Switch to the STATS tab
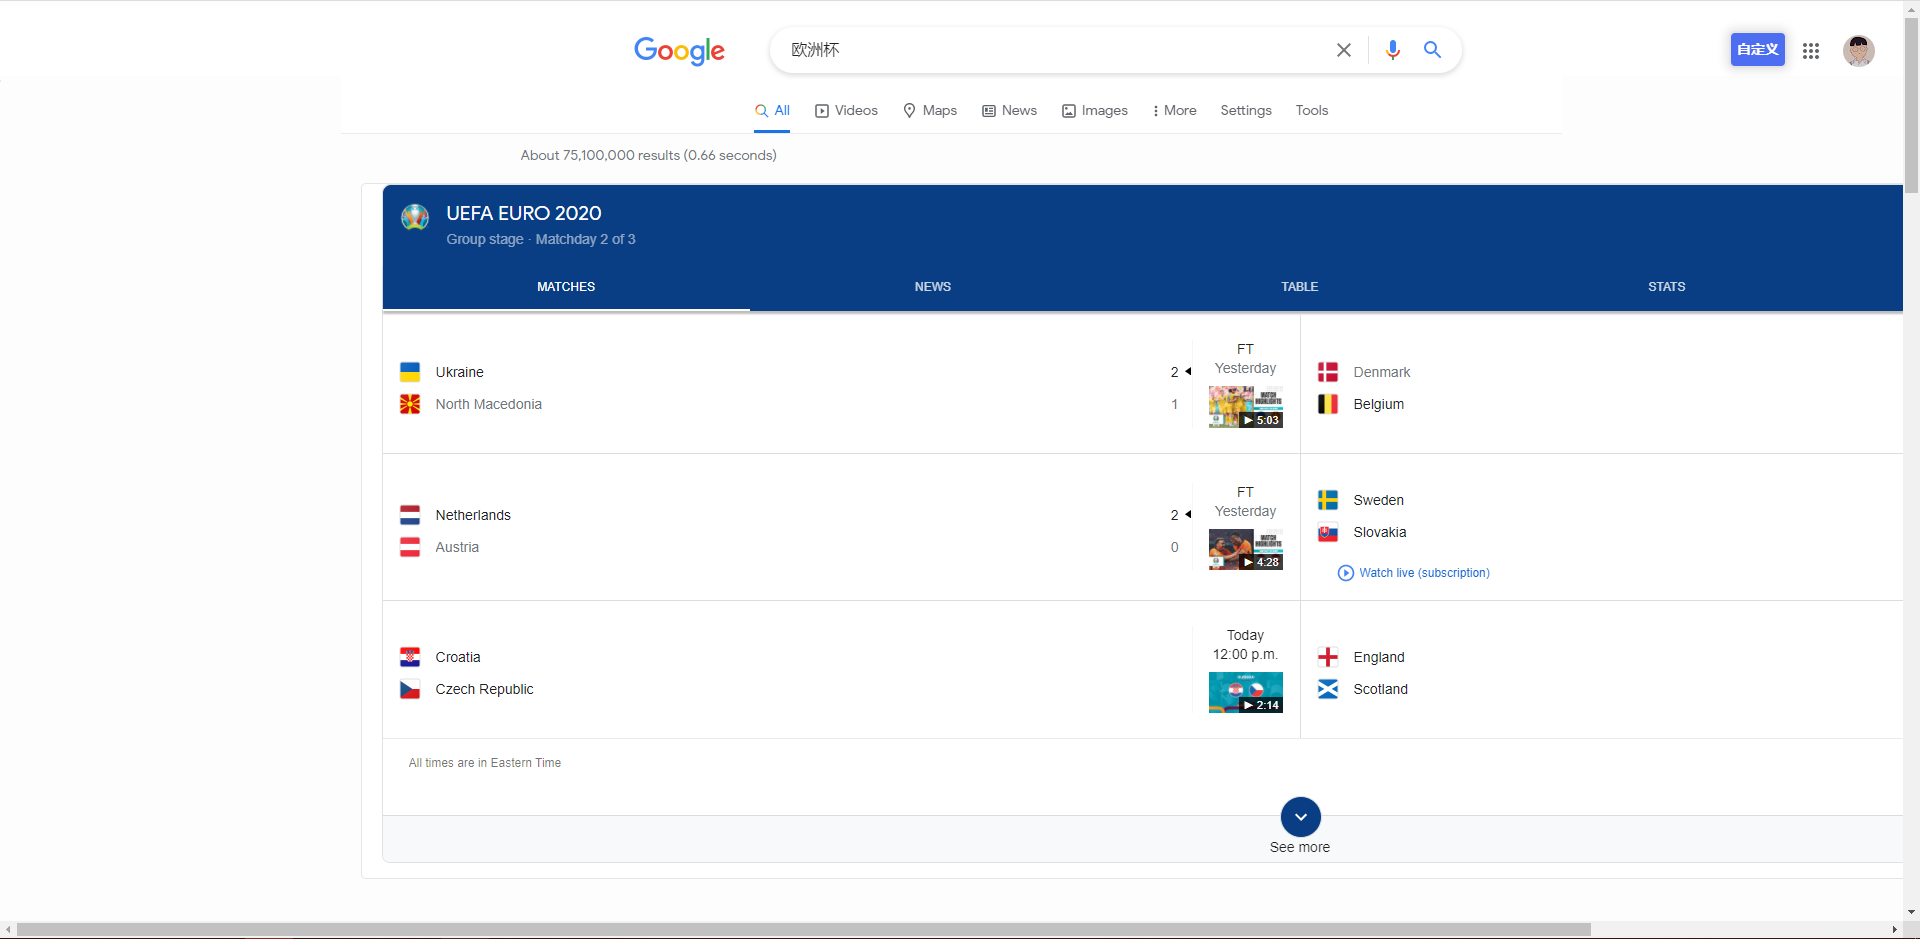This screenshot has height=939, width=1920. [x=1665, y=287]
